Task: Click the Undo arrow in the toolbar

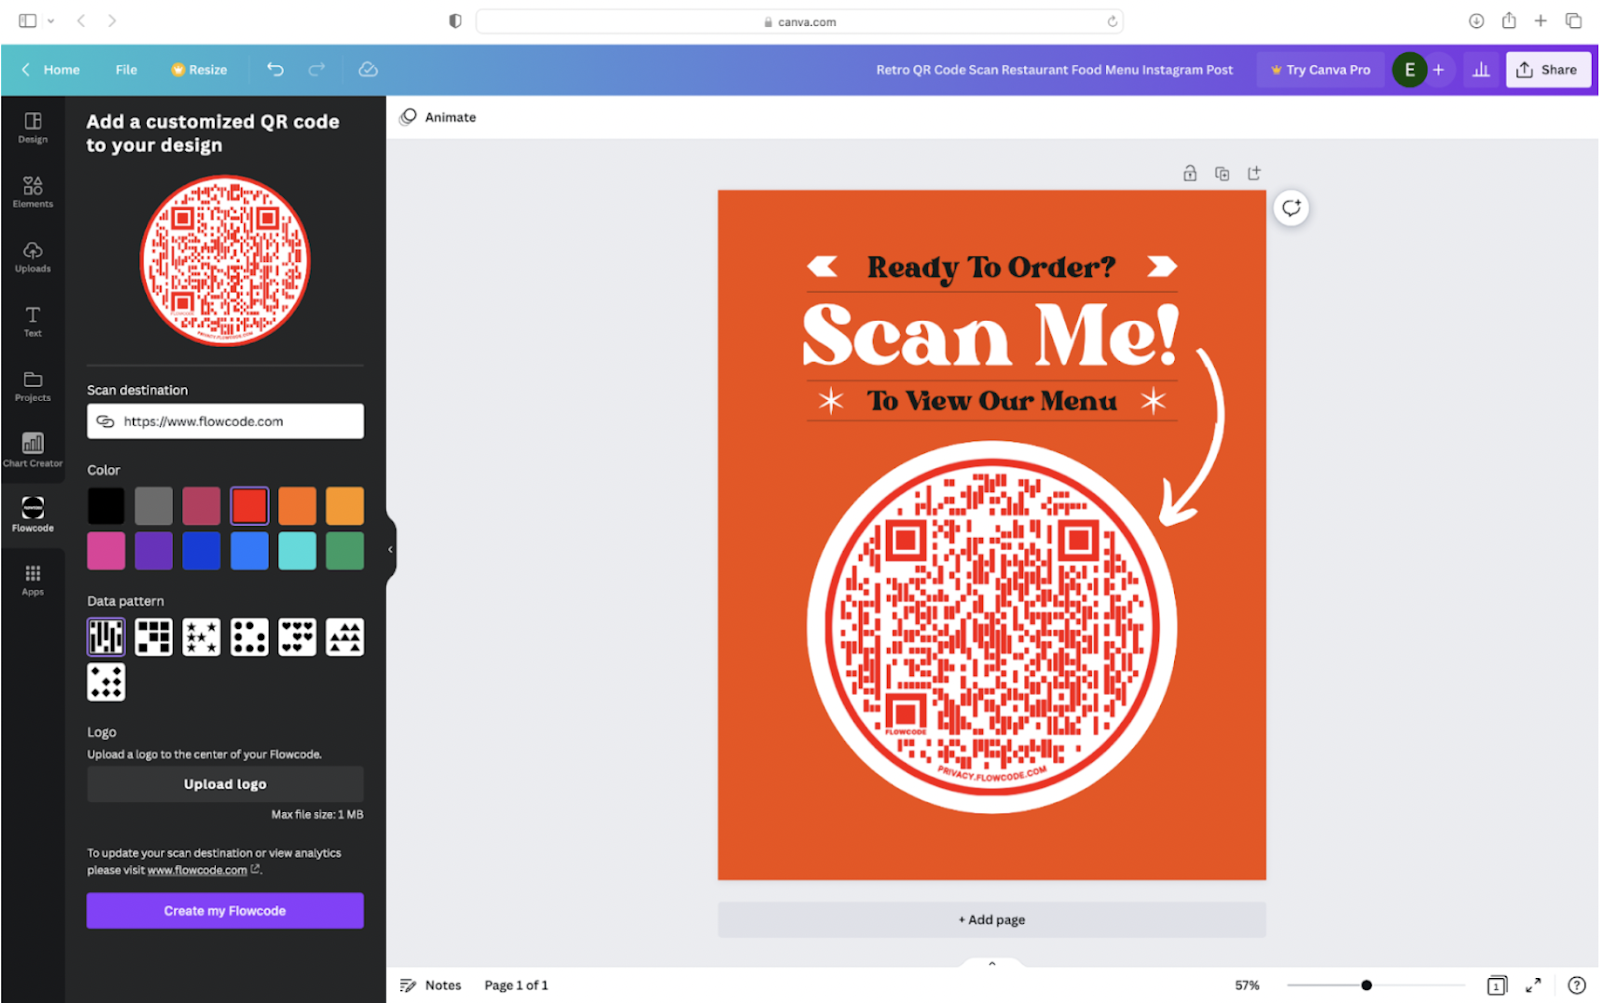Action: point(275,69)
